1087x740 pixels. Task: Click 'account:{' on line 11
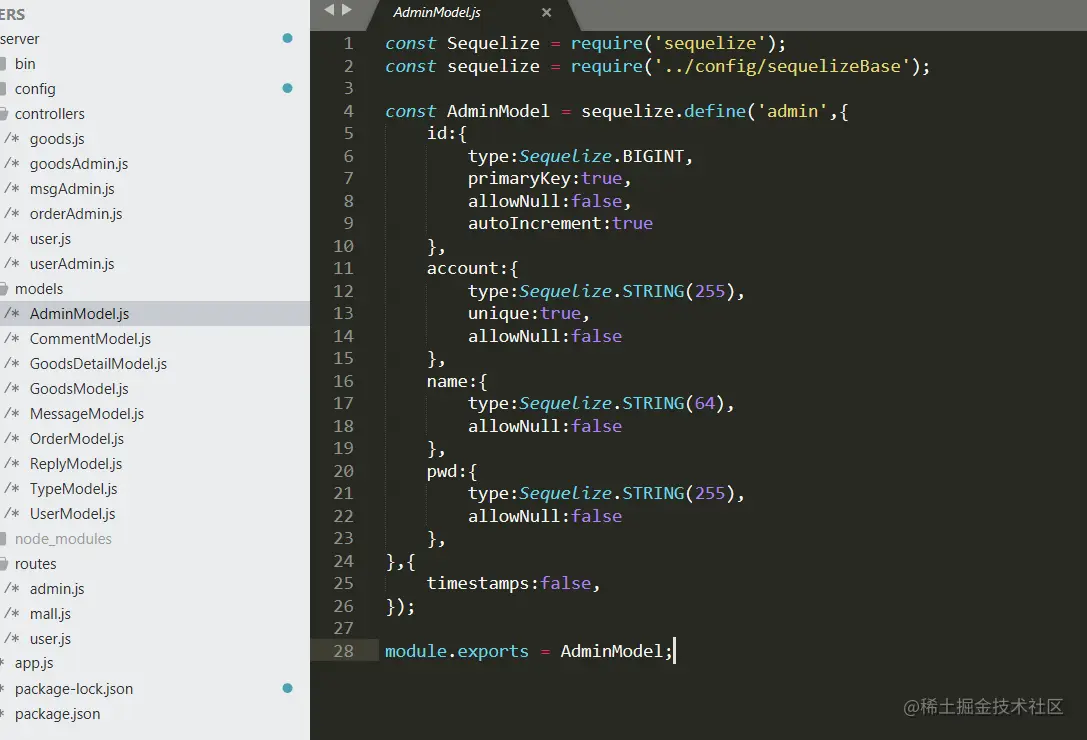pos(472,268)
